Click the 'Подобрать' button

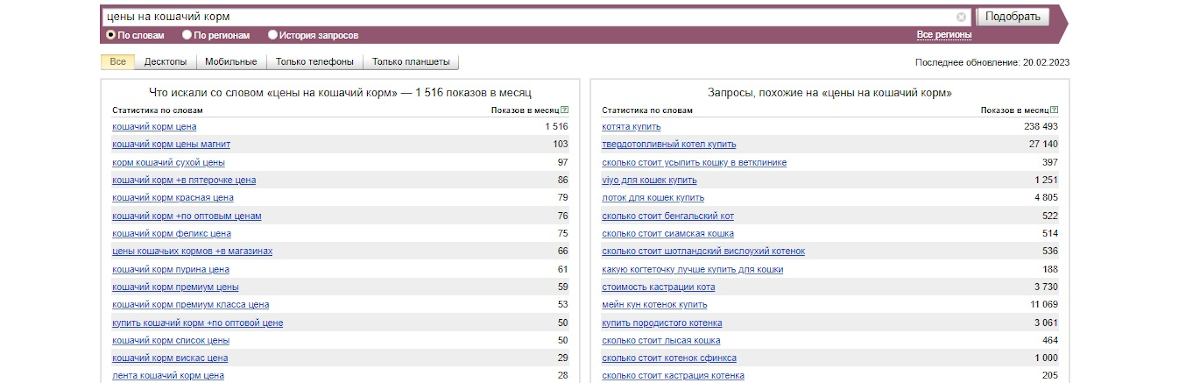click(1013, 17)
